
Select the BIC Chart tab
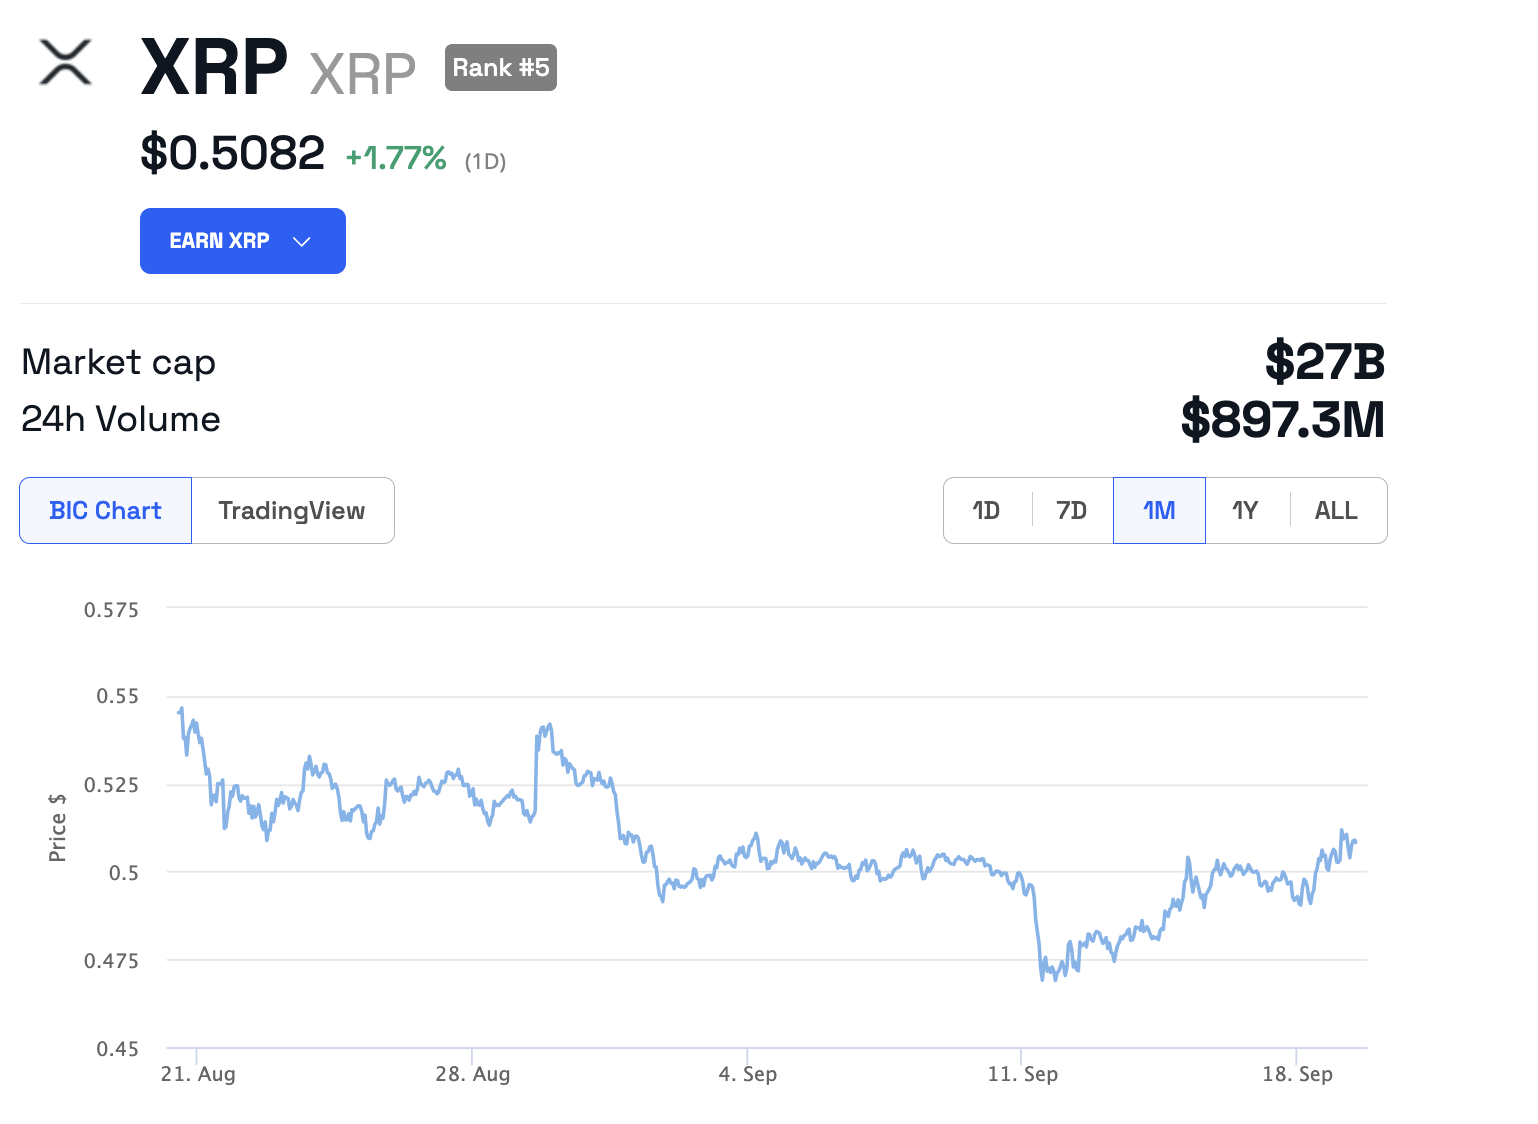click(x=105, y=510)
